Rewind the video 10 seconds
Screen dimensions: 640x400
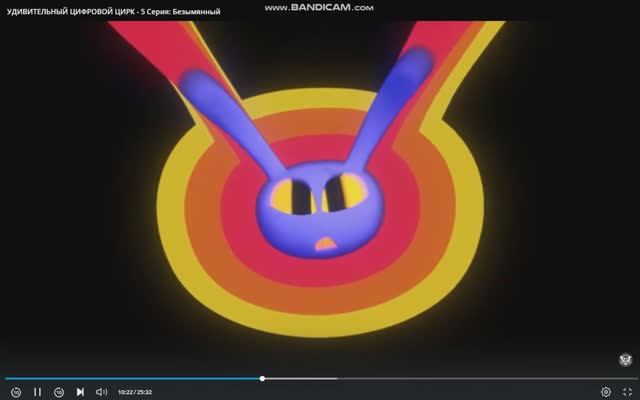pyautogui.click(x=16, y=392)
